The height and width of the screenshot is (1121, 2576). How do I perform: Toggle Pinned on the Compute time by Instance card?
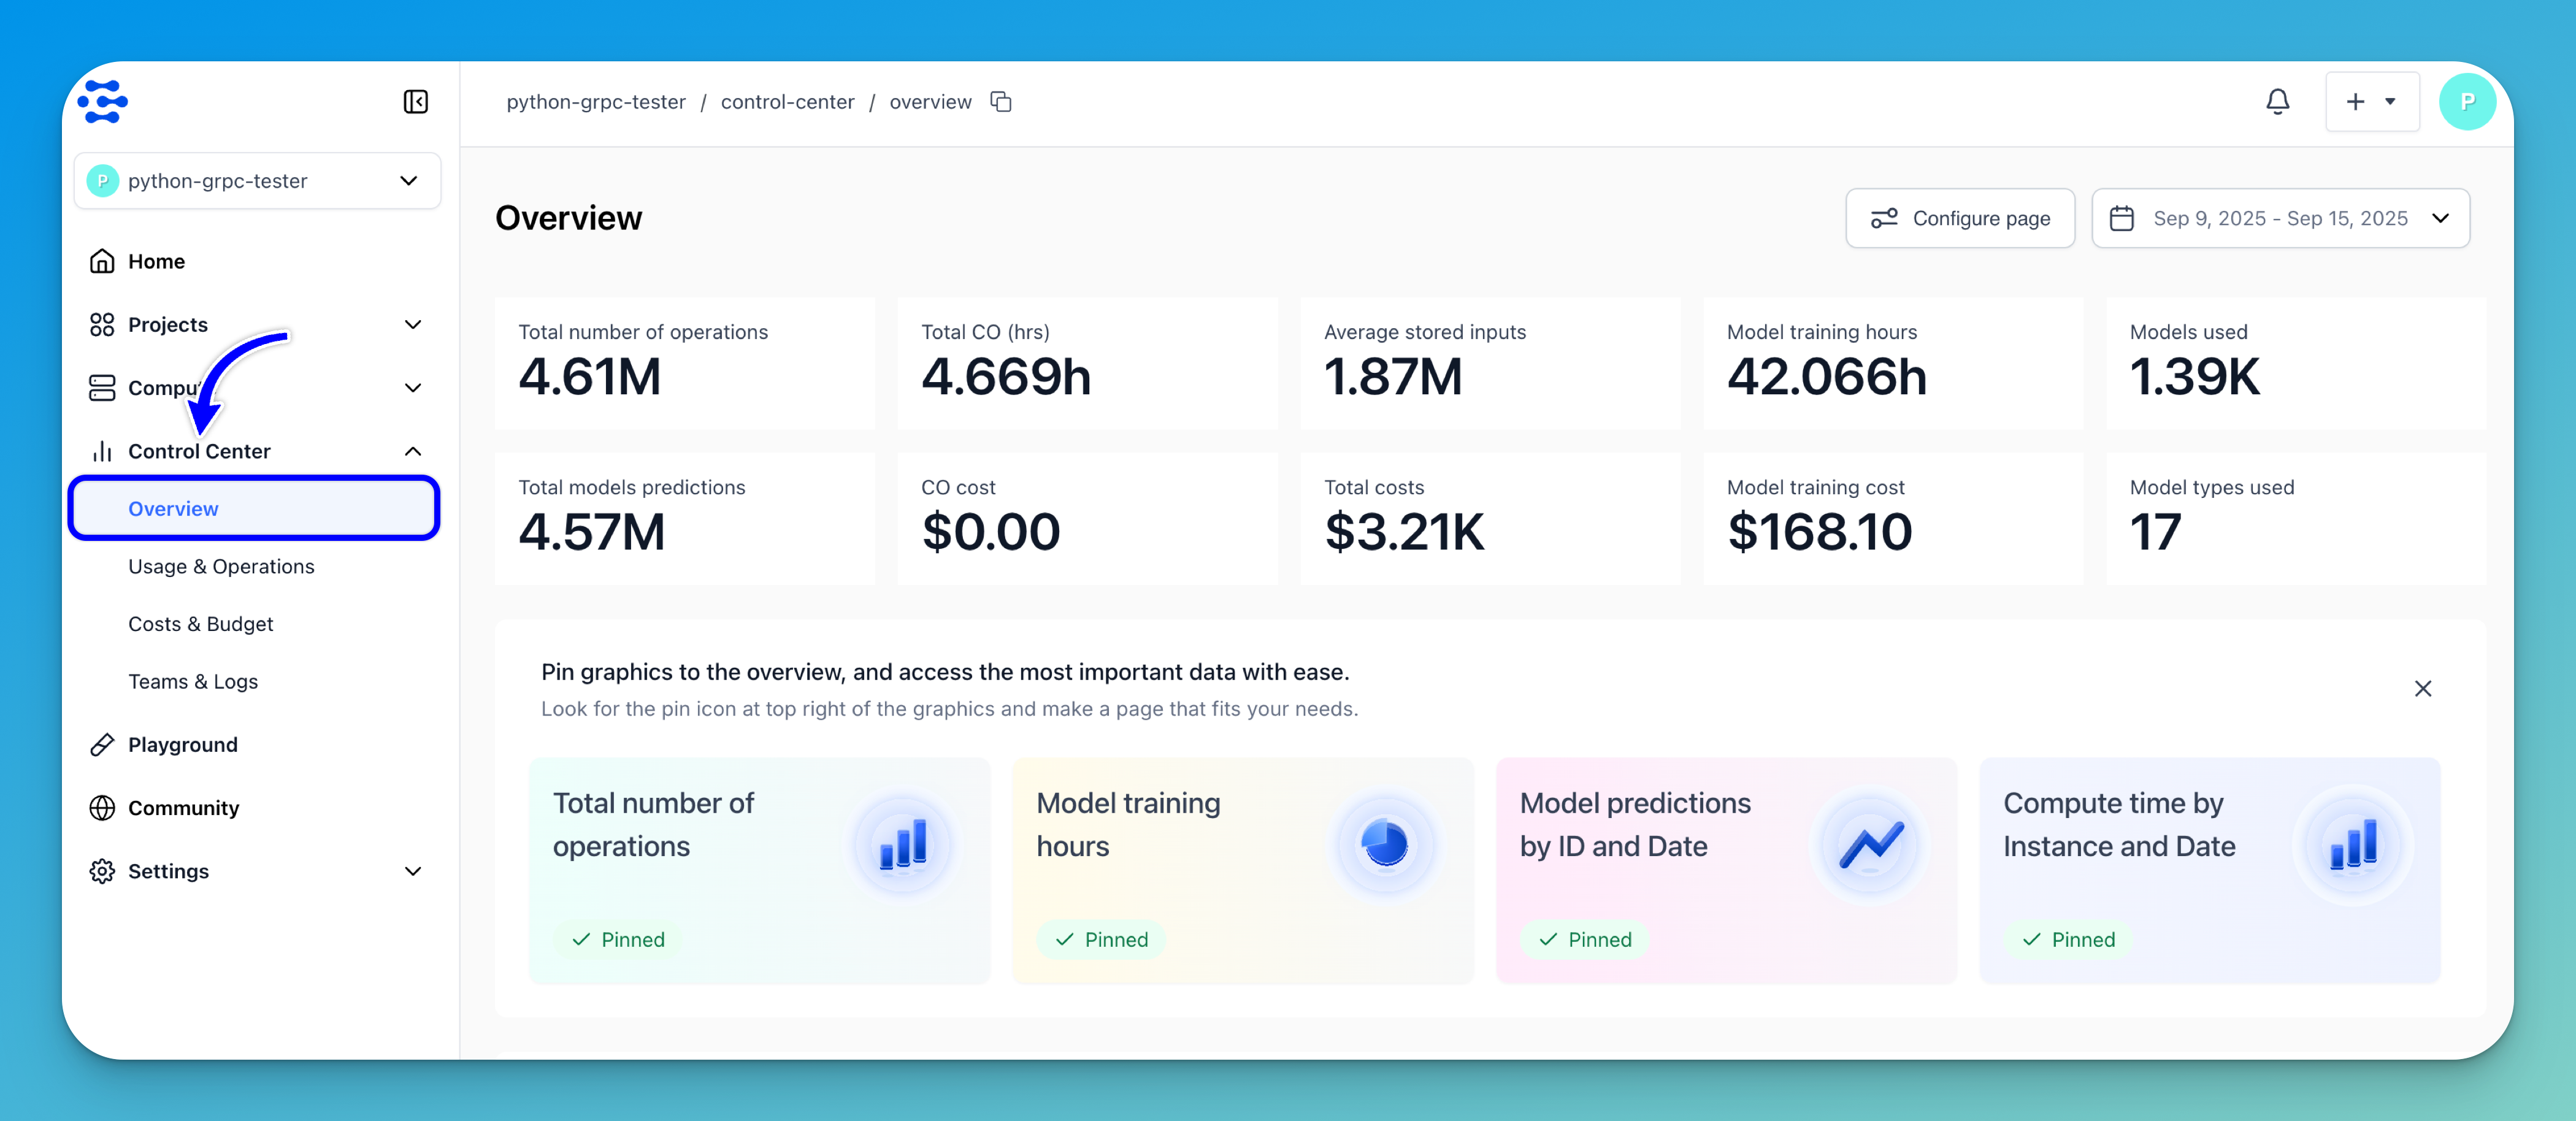coord(2068,939)
